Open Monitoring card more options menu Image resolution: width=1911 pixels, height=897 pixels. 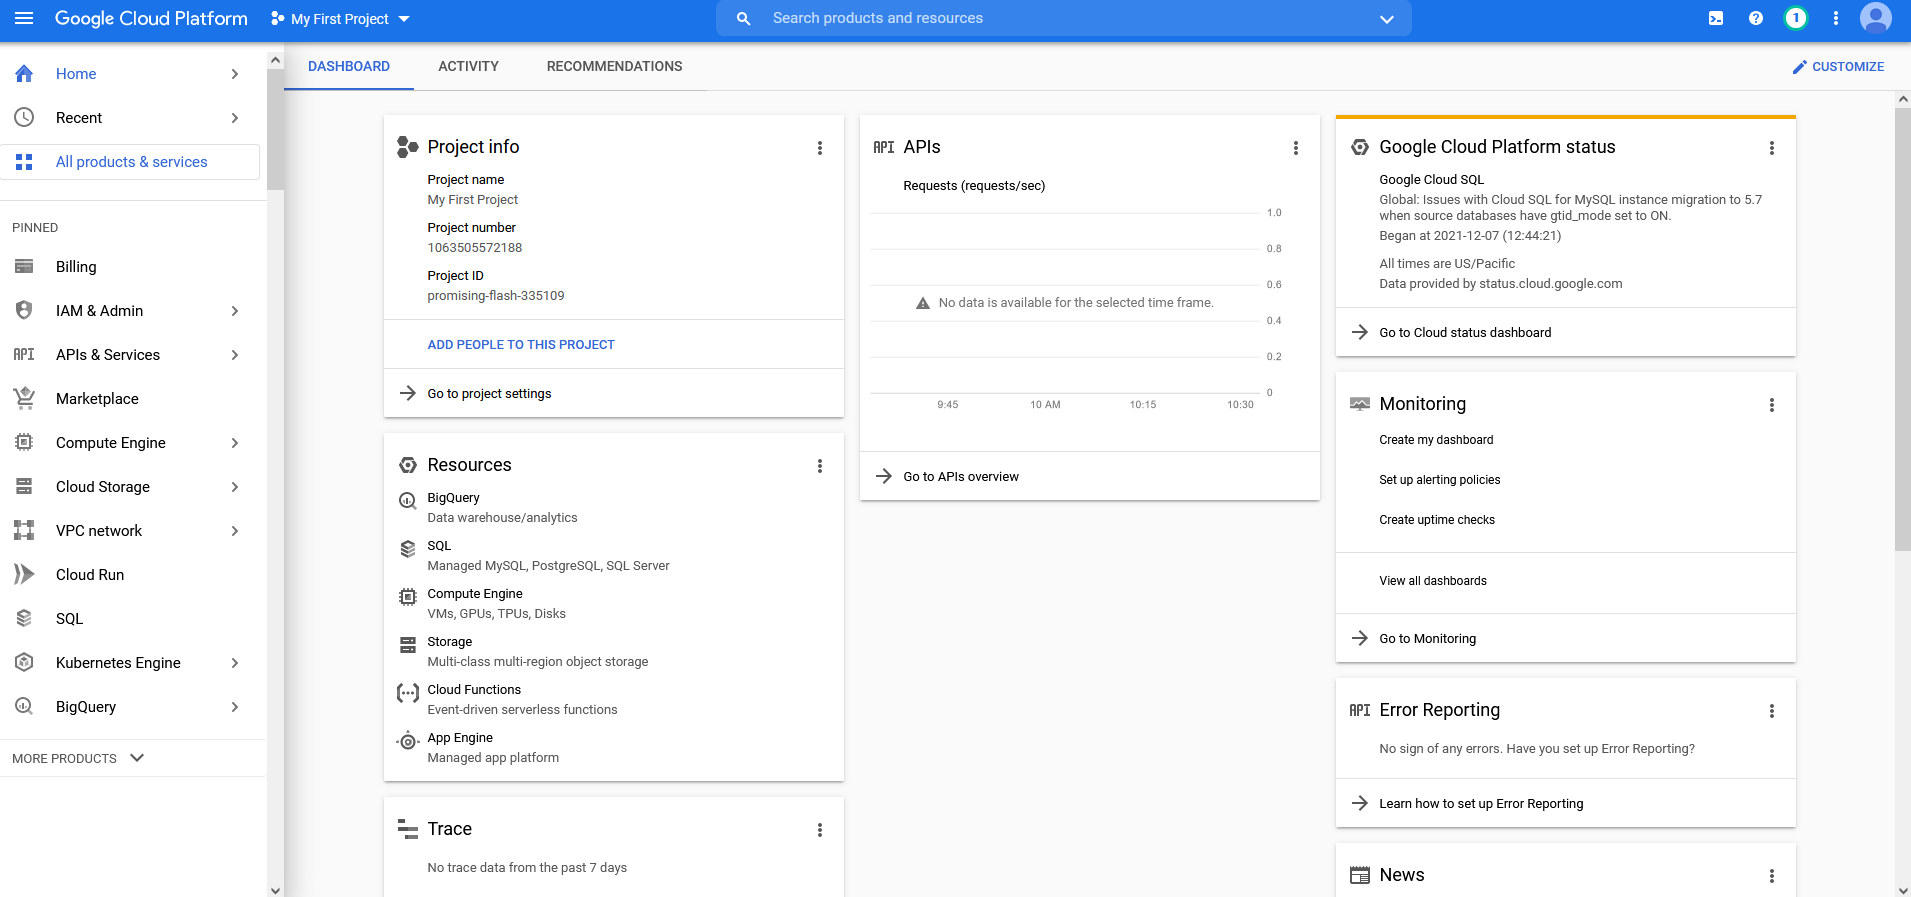coord(1772,405)
